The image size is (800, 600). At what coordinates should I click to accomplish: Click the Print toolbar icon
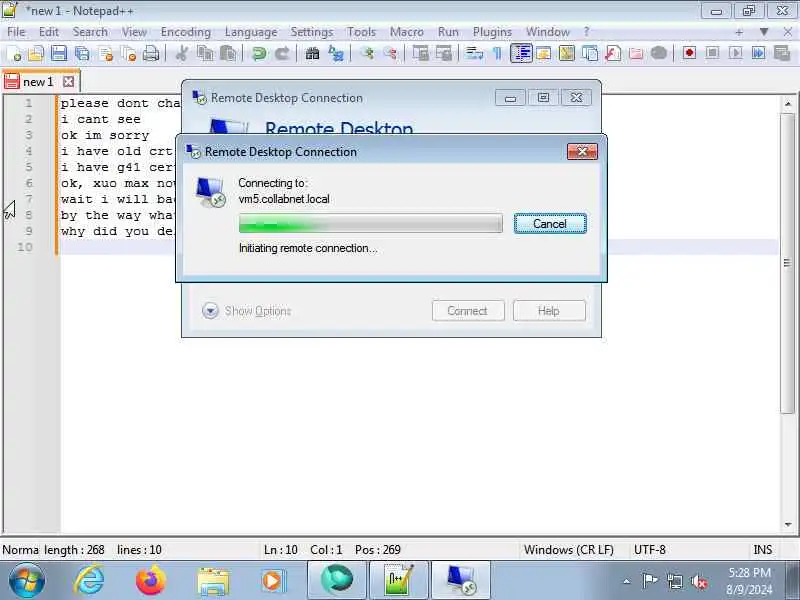tap(151, 53)
